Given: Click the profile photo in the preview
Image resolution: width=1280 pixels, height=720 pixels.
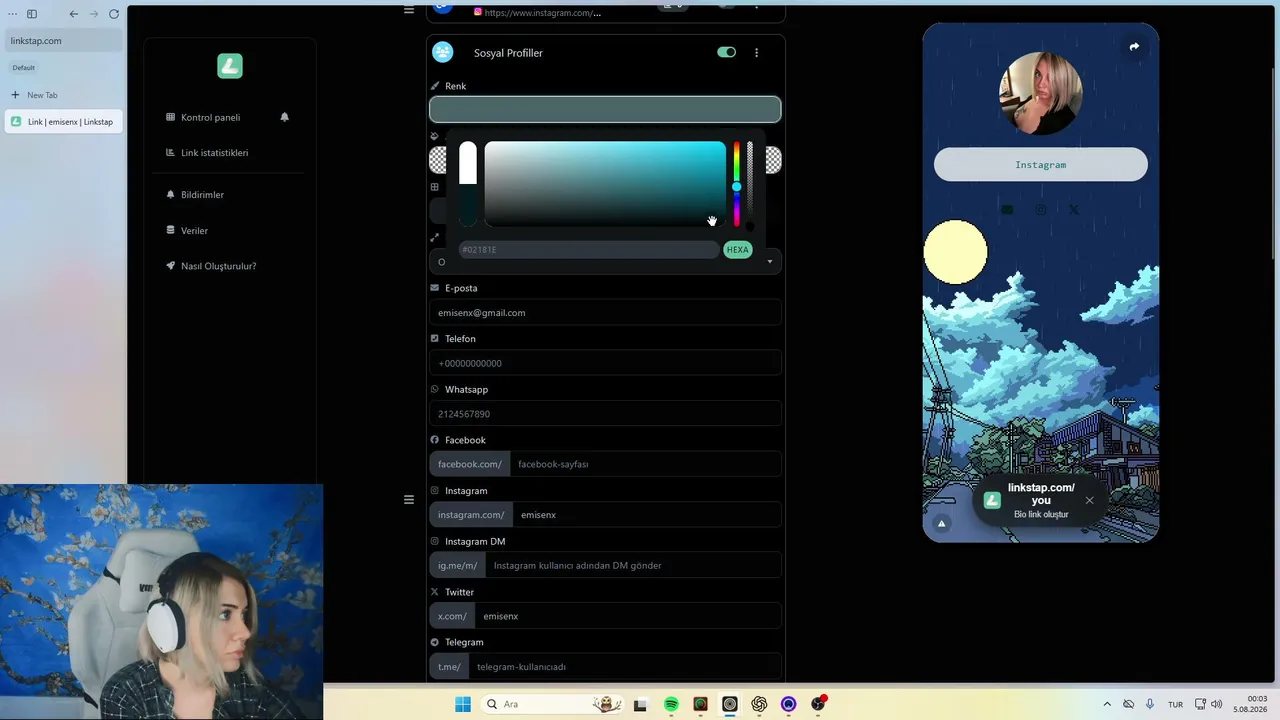Looking at the screenshot, I should tap(1041, 94).
